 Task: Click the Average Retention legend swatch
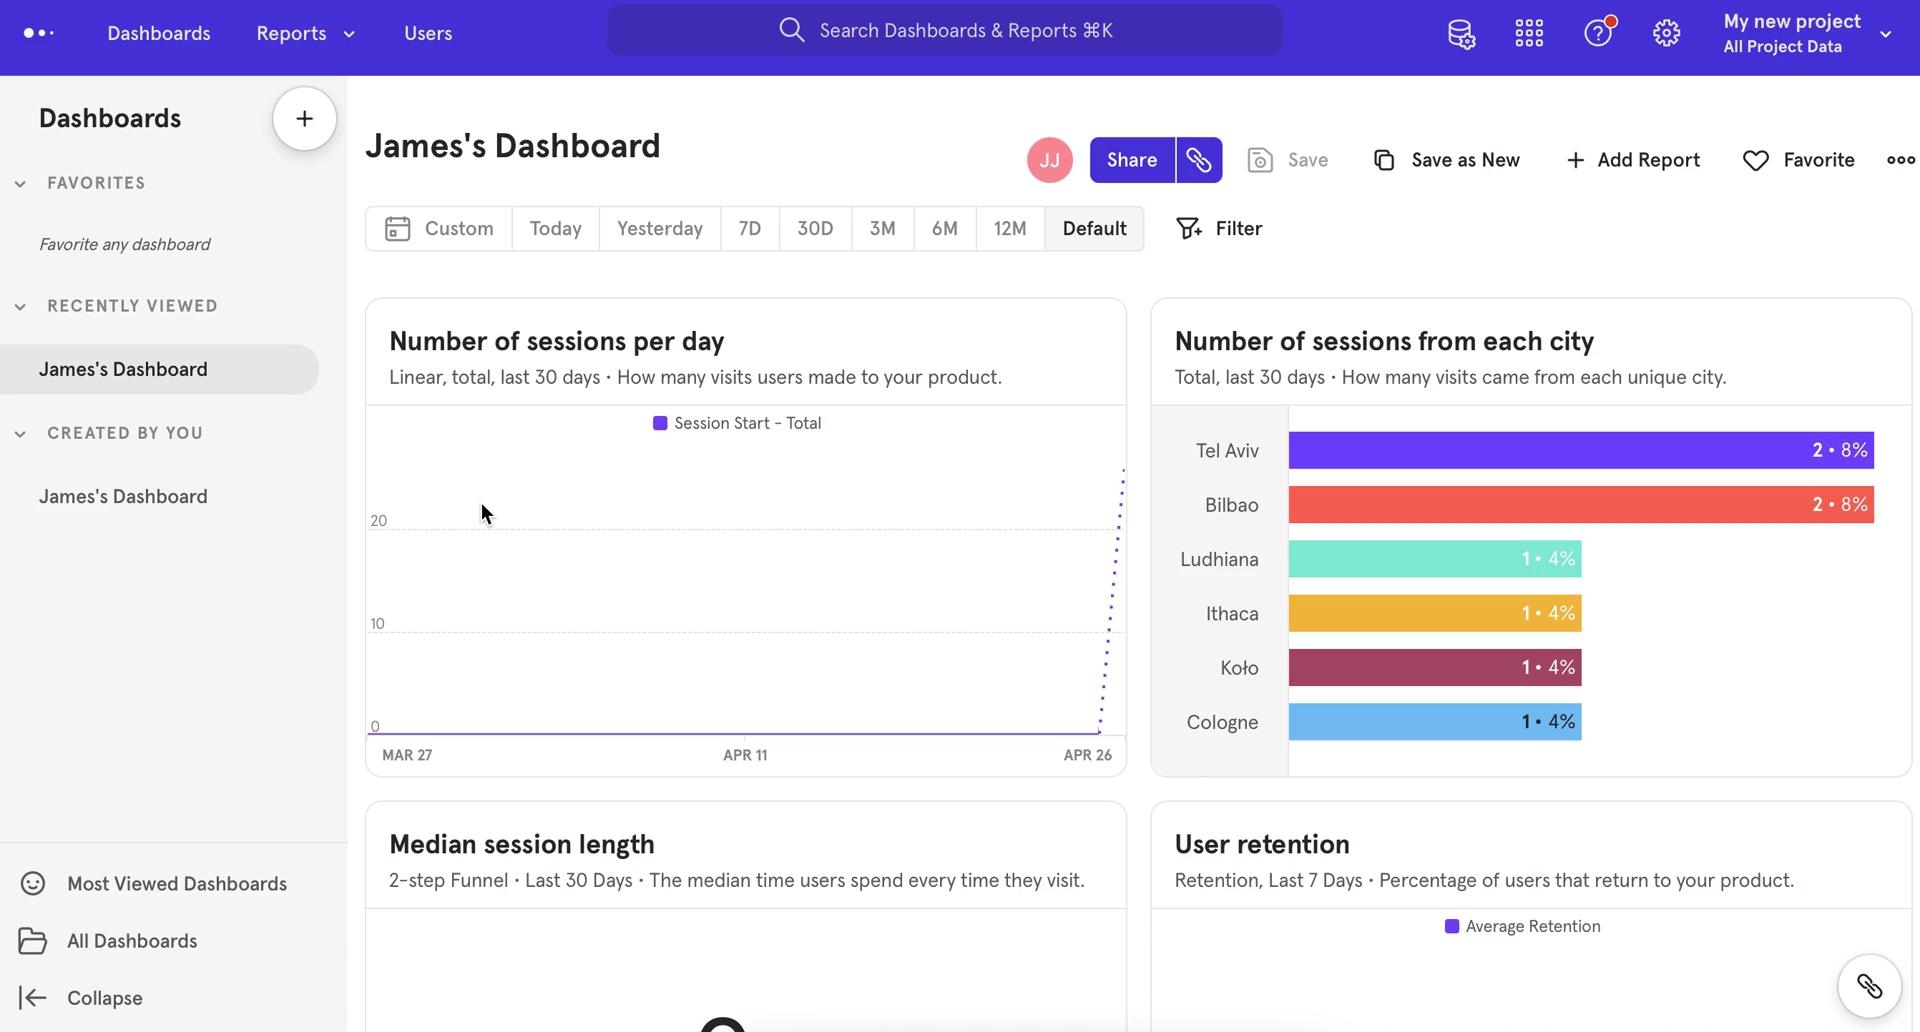click(1452, 927)
